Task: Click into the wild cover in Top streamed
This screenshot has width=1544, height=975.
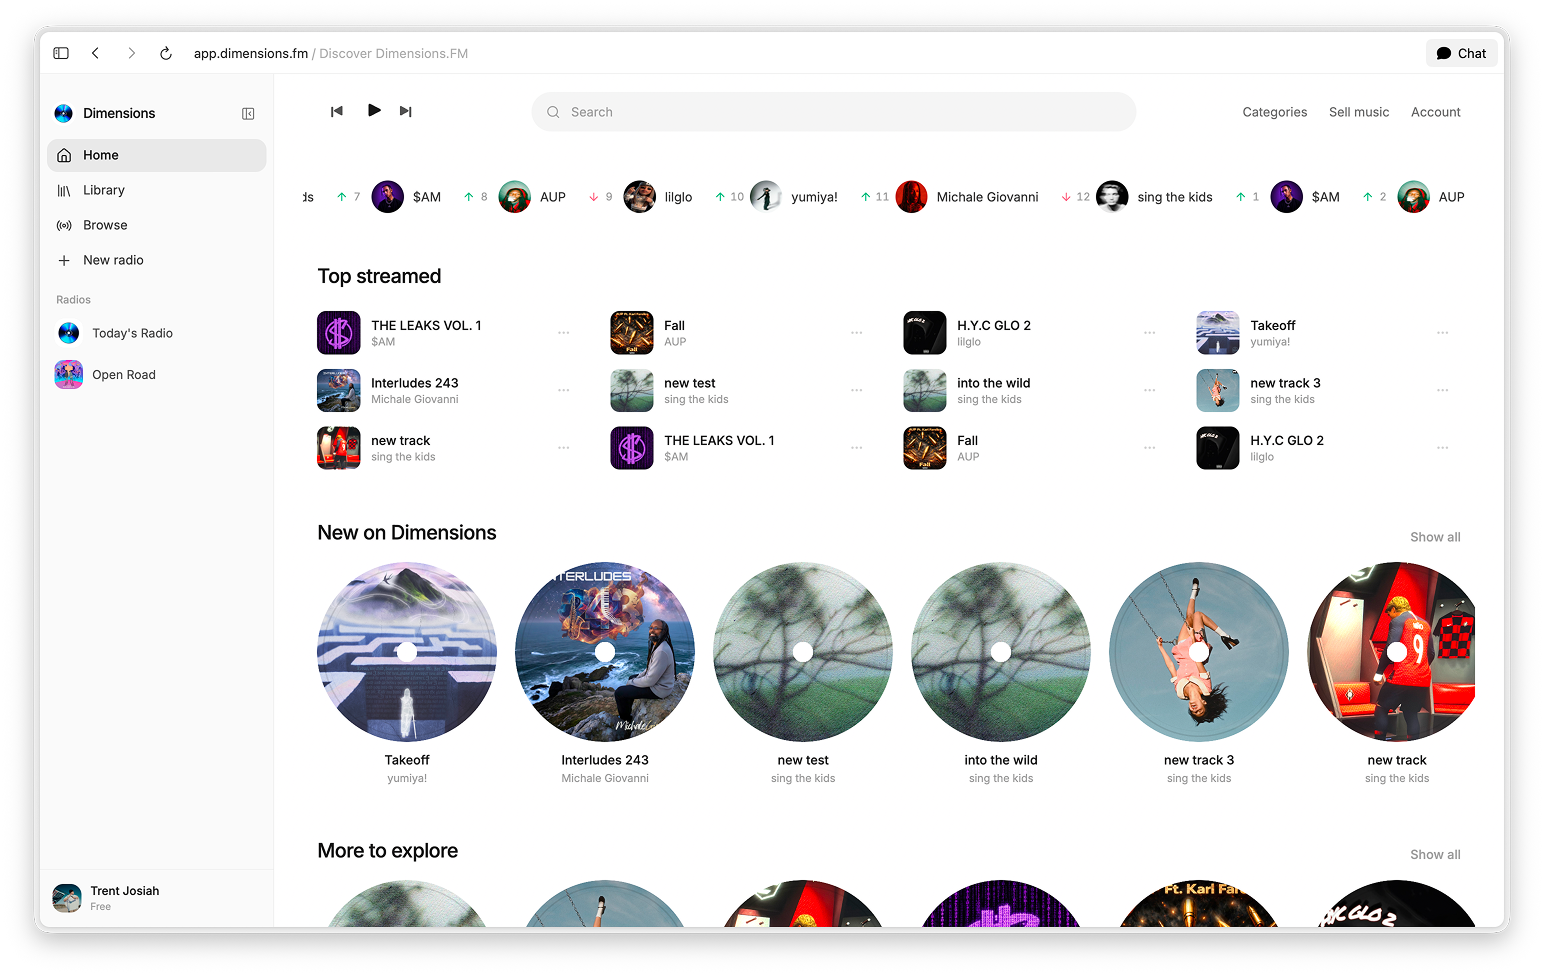Action: (x=925, y=391)
